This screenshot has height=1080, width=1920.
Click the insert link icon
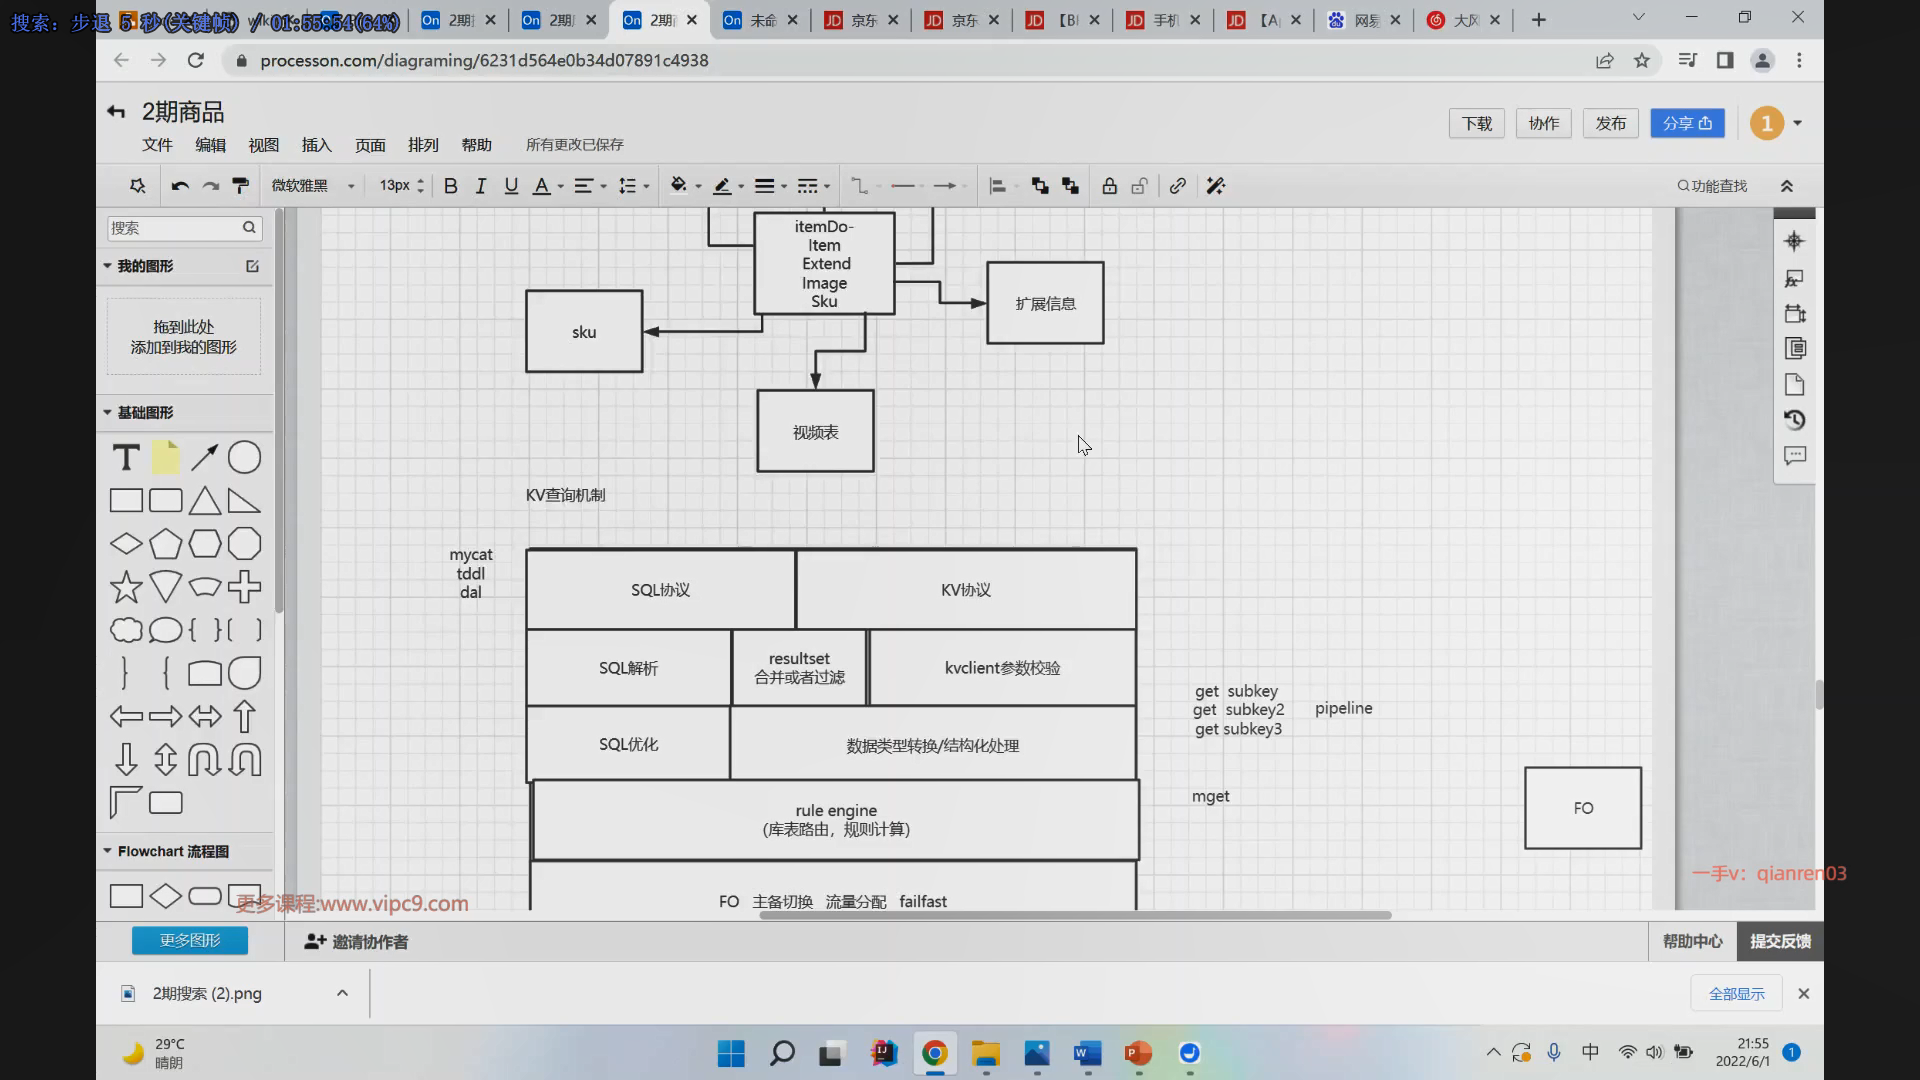(x=1178, y=186)
